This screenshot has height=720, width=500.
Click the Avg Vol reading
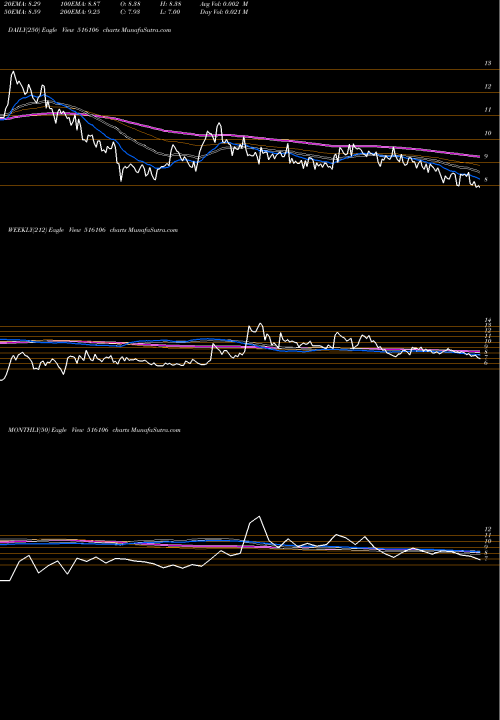(x=224, y=3)
